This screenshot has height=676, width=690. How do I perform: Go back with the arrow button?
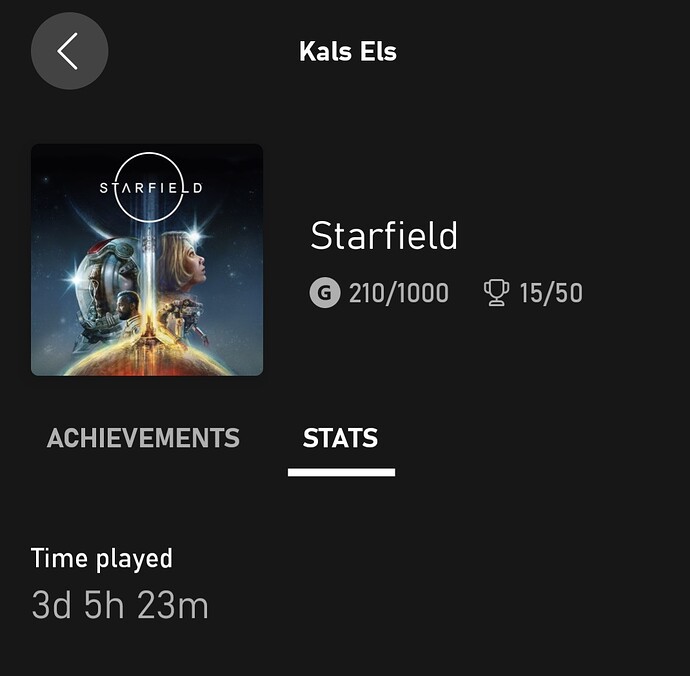70,51
